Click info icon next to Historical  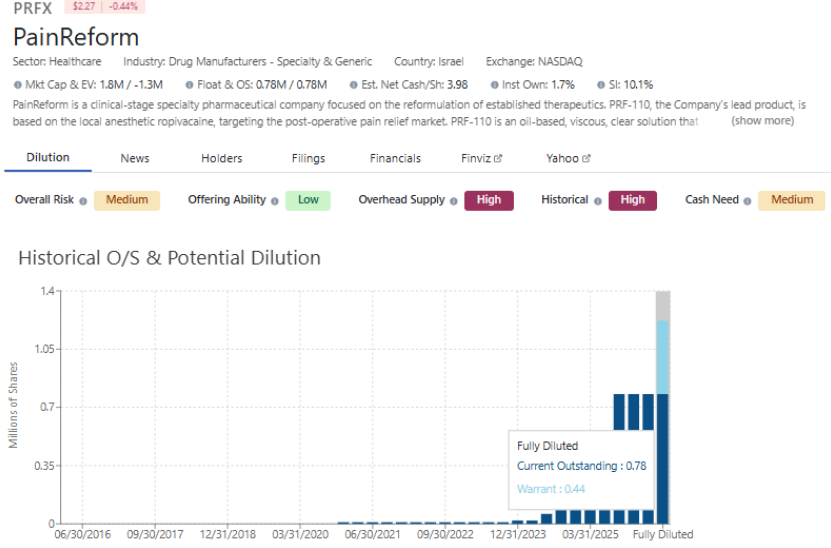coord(598,201)
